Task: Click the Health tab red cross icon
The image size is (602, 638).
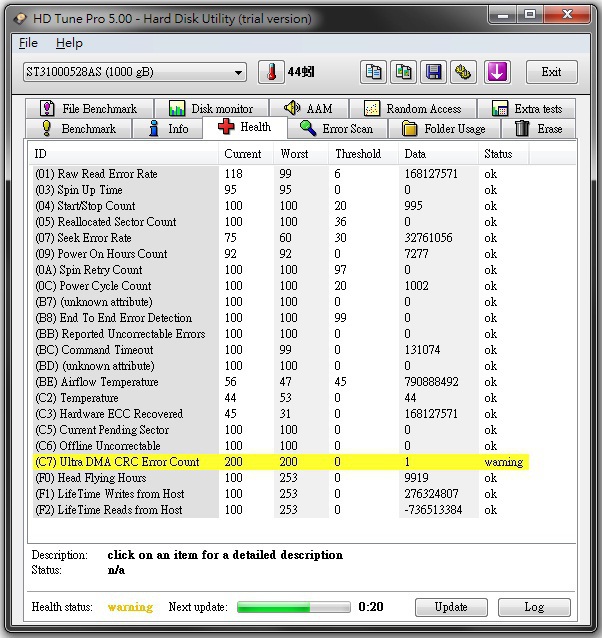Action: [x=226, y=127]
